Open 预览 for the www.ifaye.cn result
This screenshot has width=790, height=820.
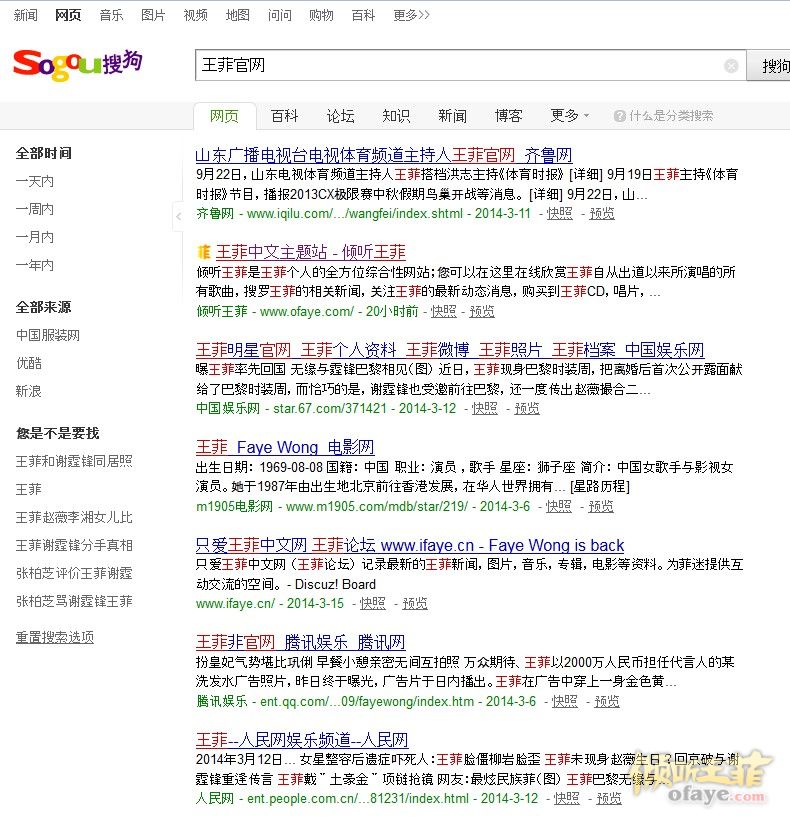point(415,603)
